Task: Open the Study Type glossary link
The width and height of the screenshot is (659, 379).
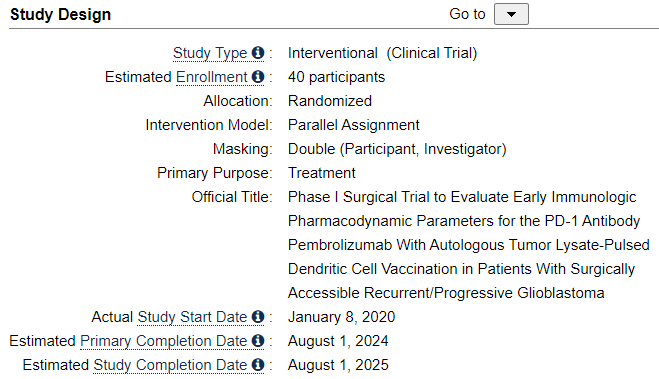Action: (210, 53)
